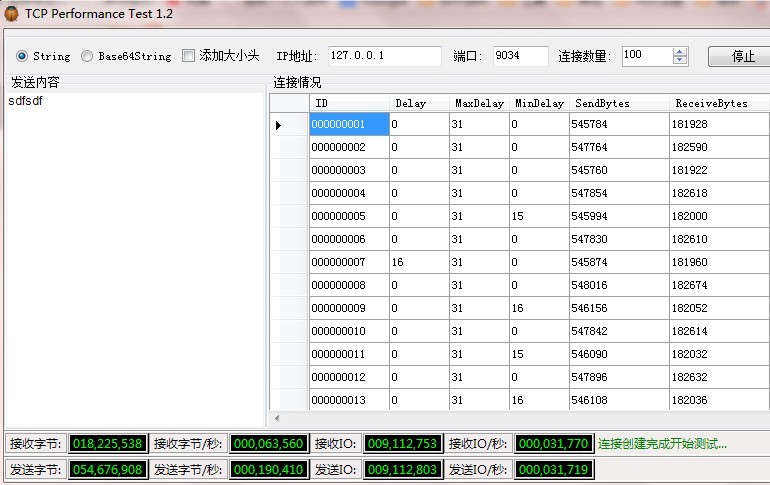This screenshot has height=485, width=770.
Task: Click the grid's horizontal scrollbar left arrow
Action: coord(277,418)
